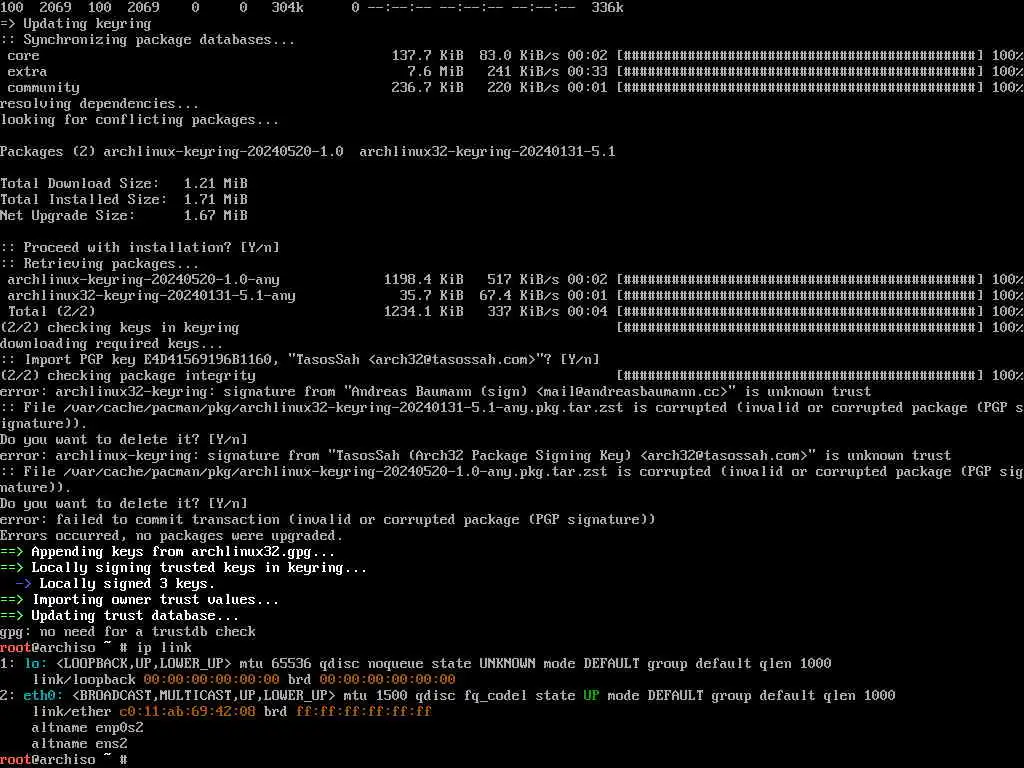This screenshot has width=1024, height=768.
Task: Click the 'Total (2/2)' download row label
Action: 52,312
